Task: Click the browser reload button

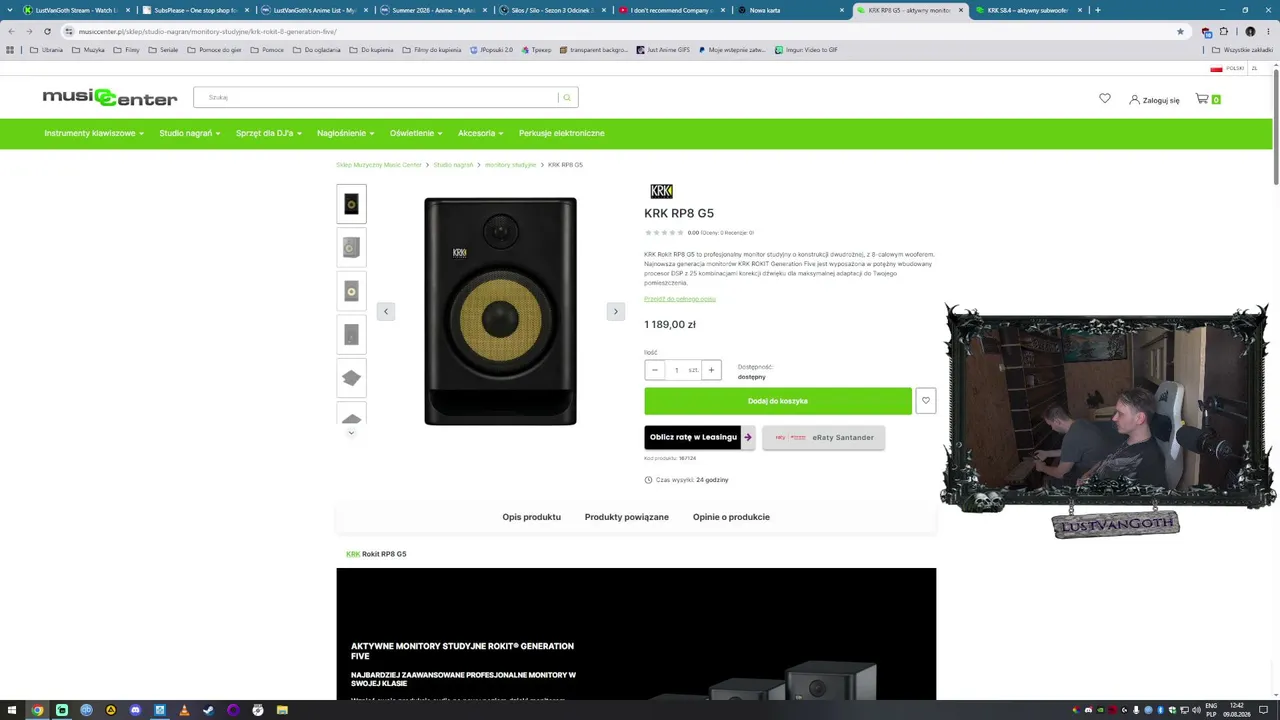Action: (47, 31)
